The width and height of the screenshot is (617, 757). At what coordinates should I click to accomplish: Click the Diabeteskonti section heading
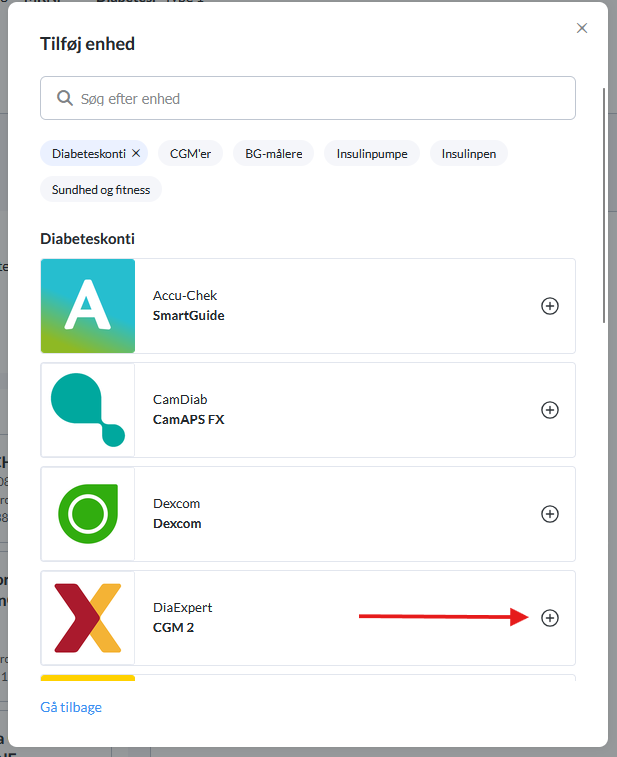coord(87,238)
